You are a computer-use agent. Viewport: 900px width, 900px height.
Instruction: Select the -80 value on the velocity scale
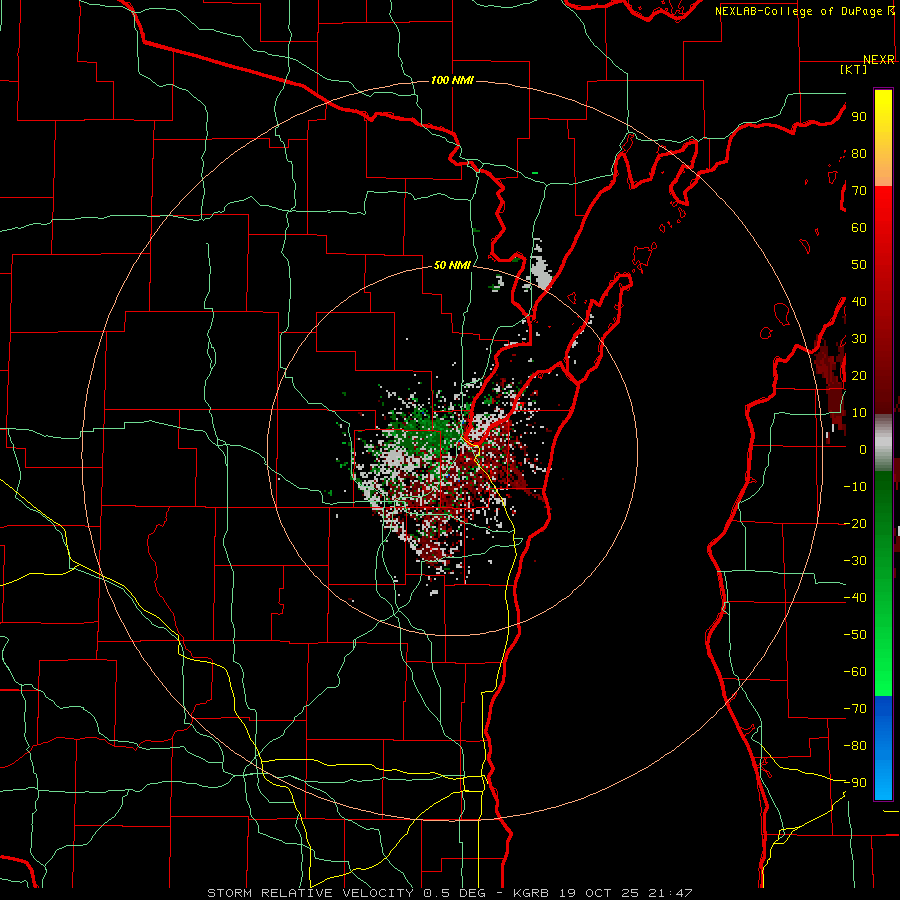(855, 746)
